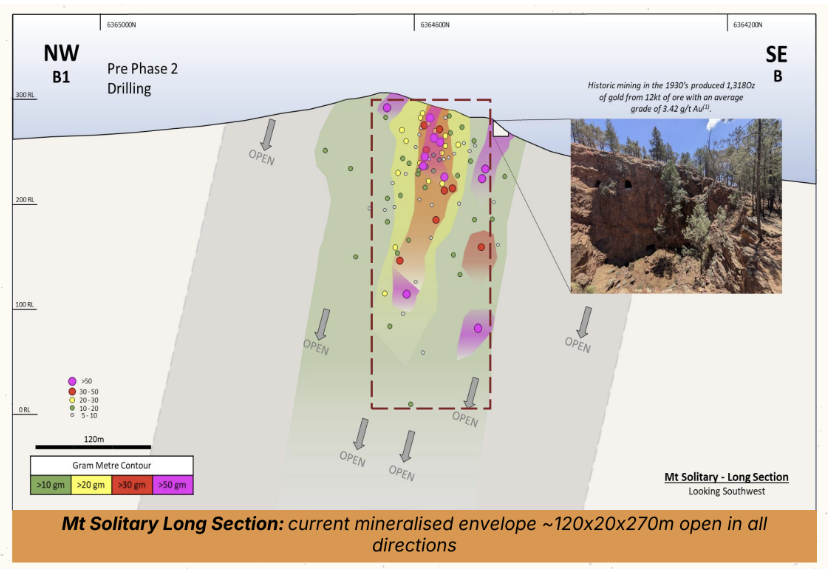
Task: Click the 6364600N northing label
Action: tap(435, 25)
